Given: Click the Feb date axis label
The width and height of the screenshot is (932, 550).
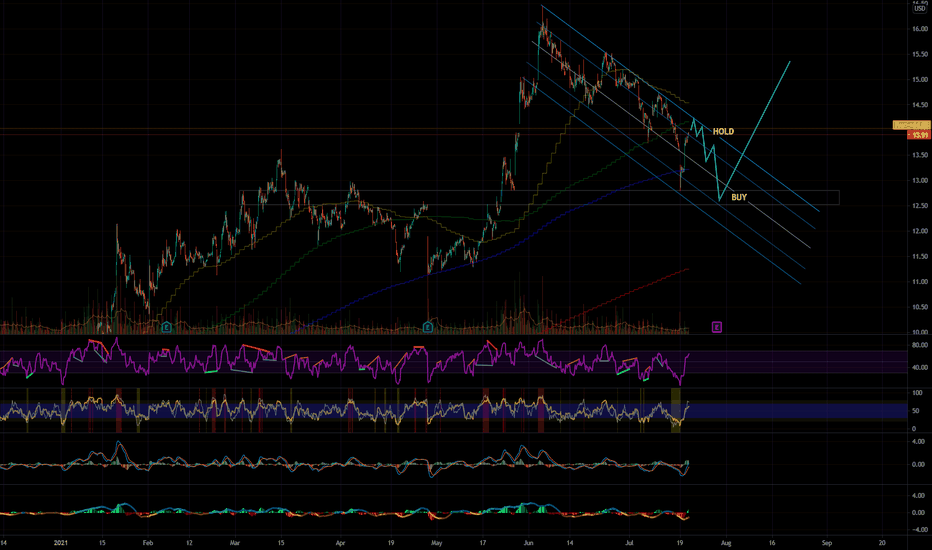Looking at the screenshot, I should click(148, 542).
